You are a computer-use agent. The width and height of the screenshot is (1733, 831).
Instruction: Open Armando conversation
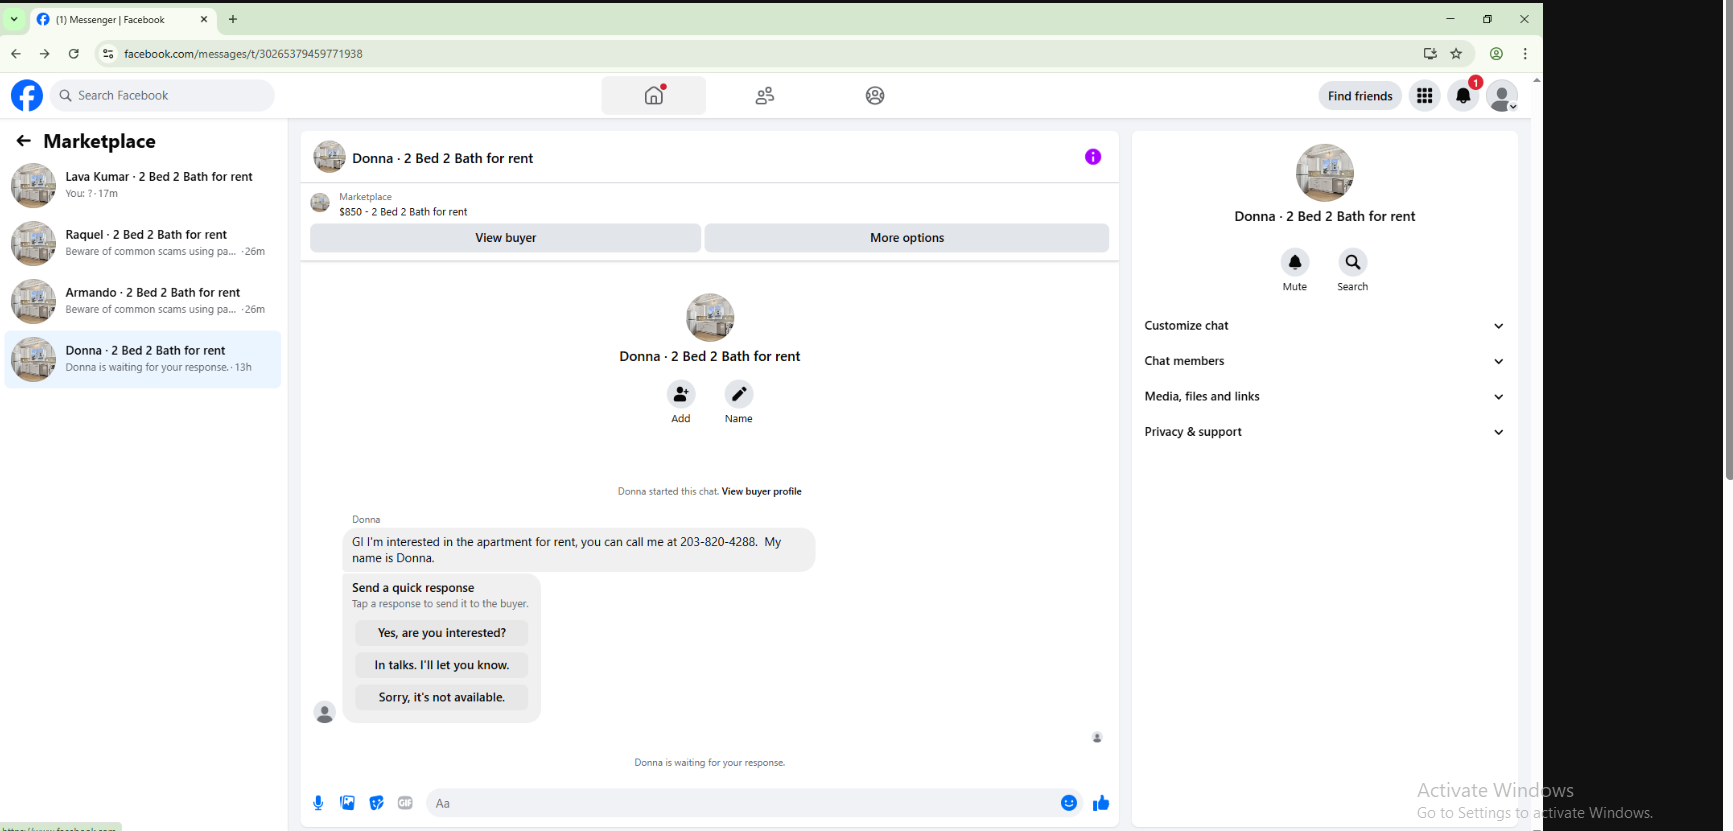click(143, 301)
